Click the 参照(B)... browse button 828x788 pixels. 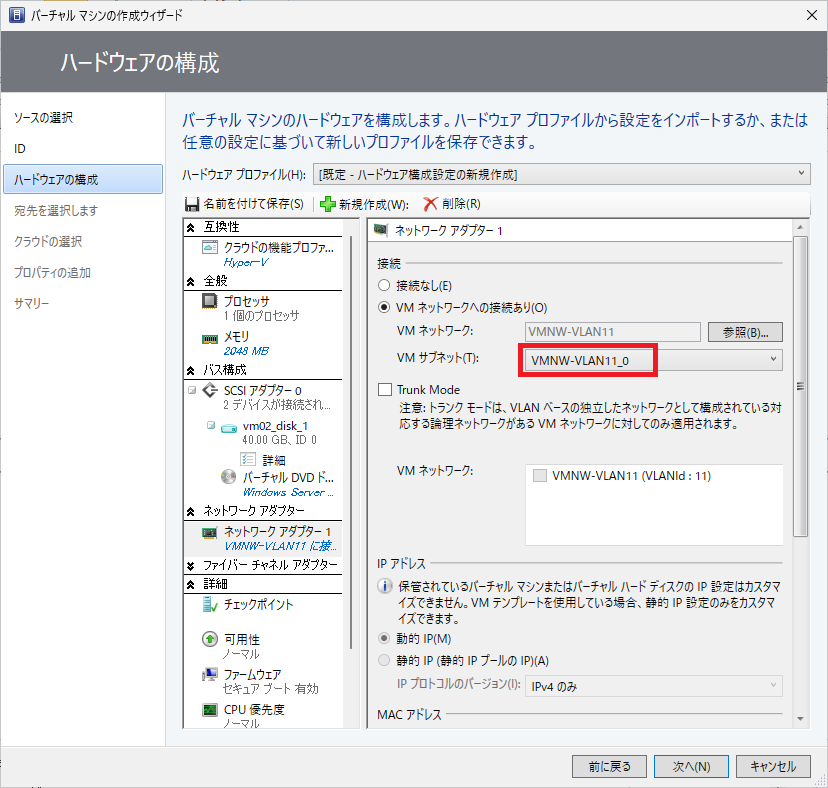(745, 332)
